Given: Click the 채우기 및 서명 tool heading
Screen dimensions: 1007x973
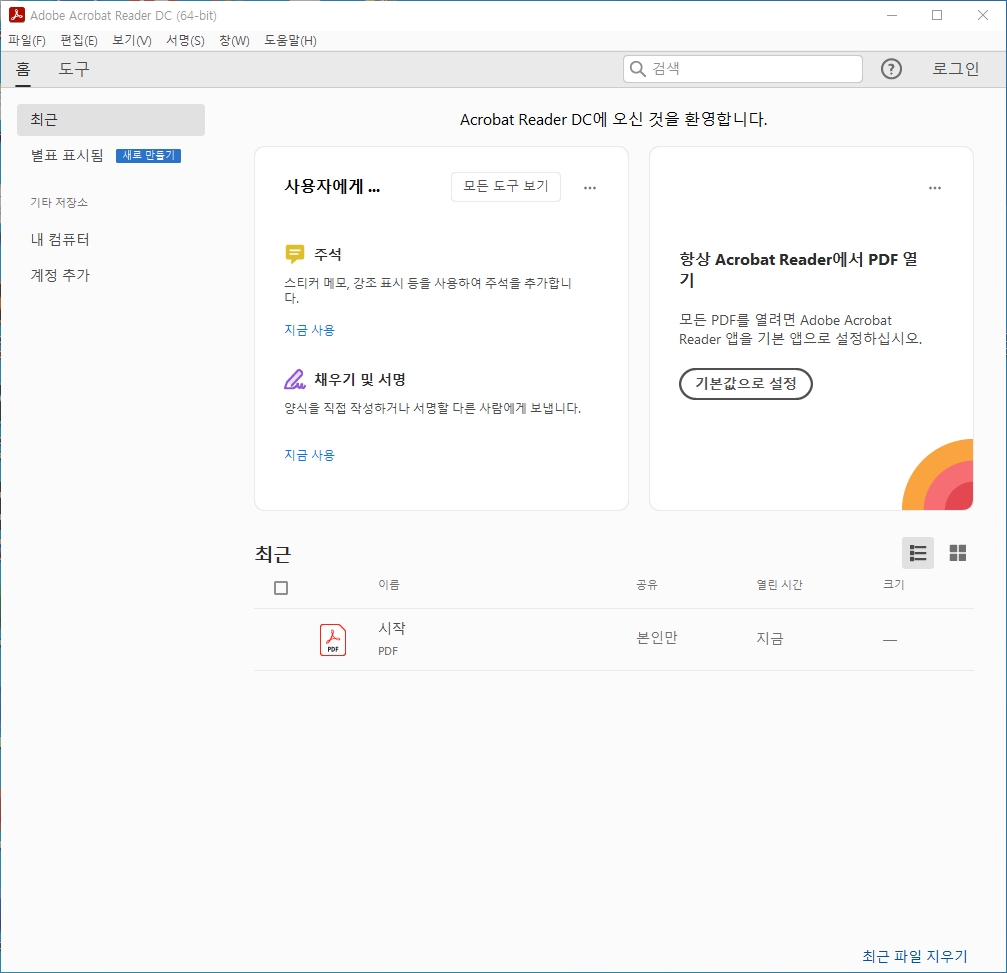Looking at the screenshot, I should click(x=360, y=380).
